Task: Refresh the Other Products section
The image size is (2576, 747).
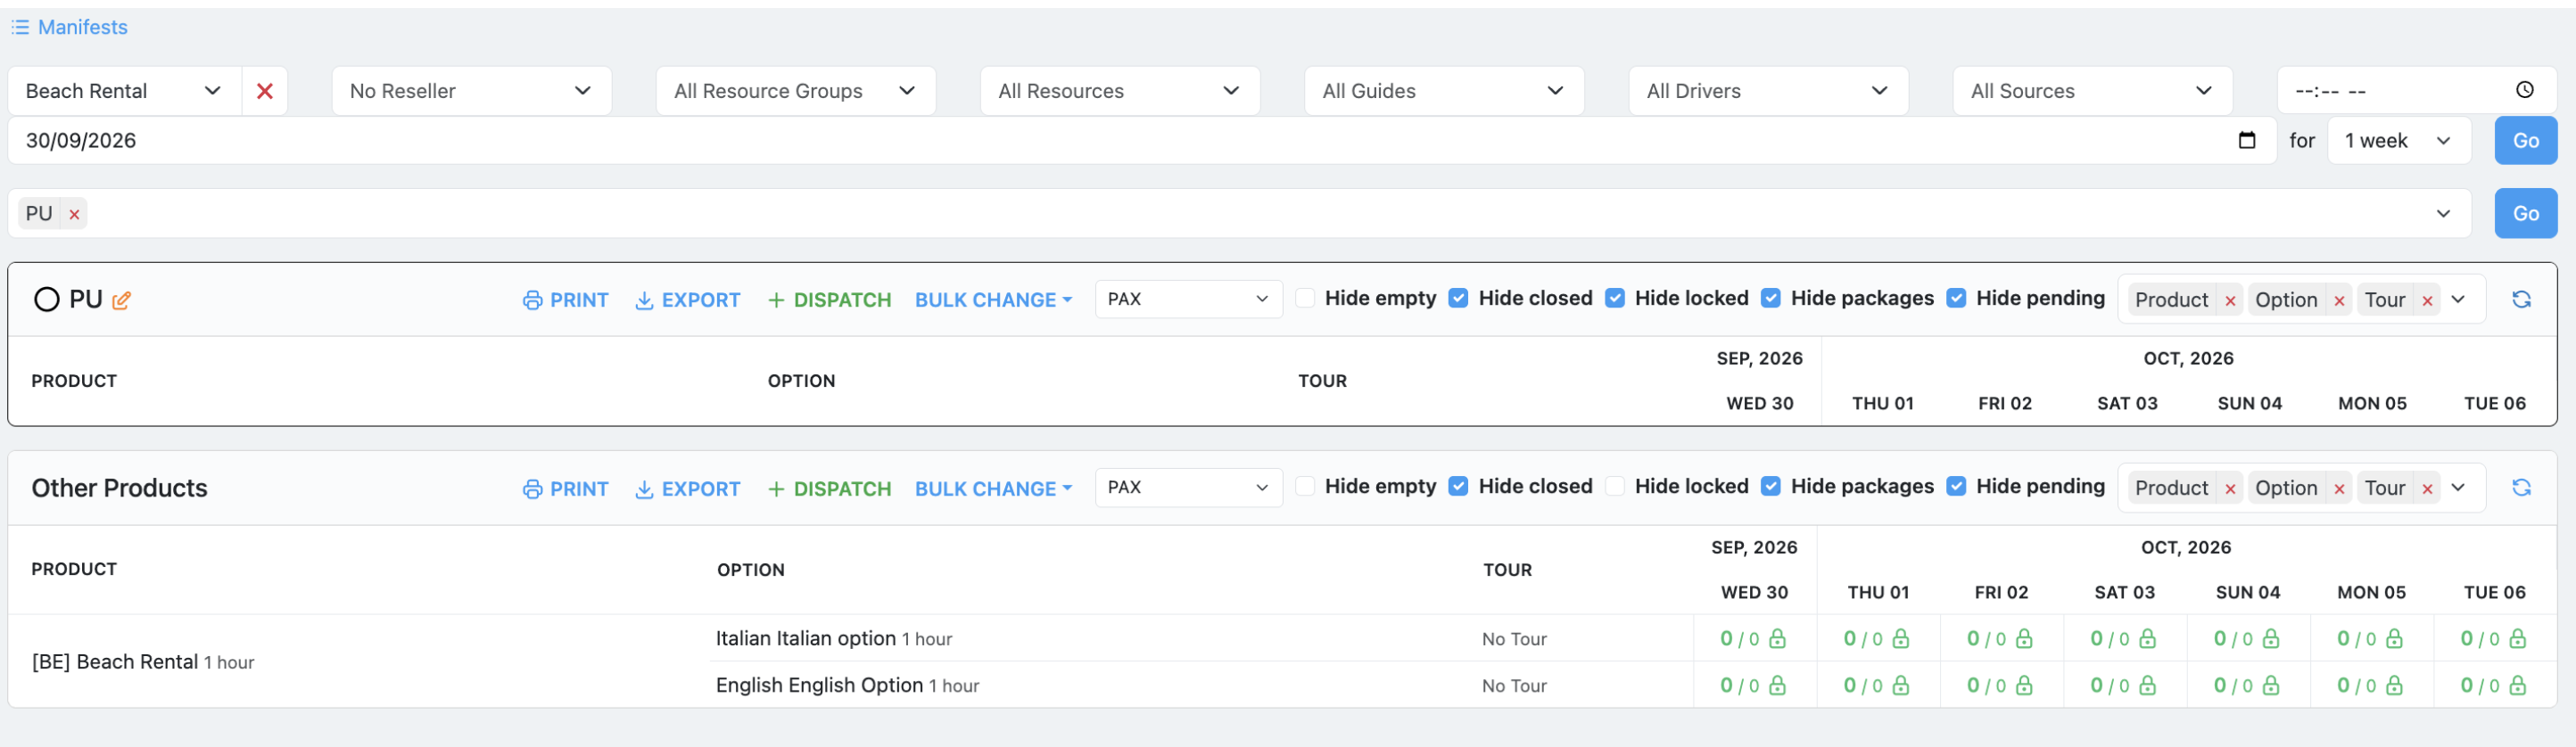Action: (x=2521, y=487)
